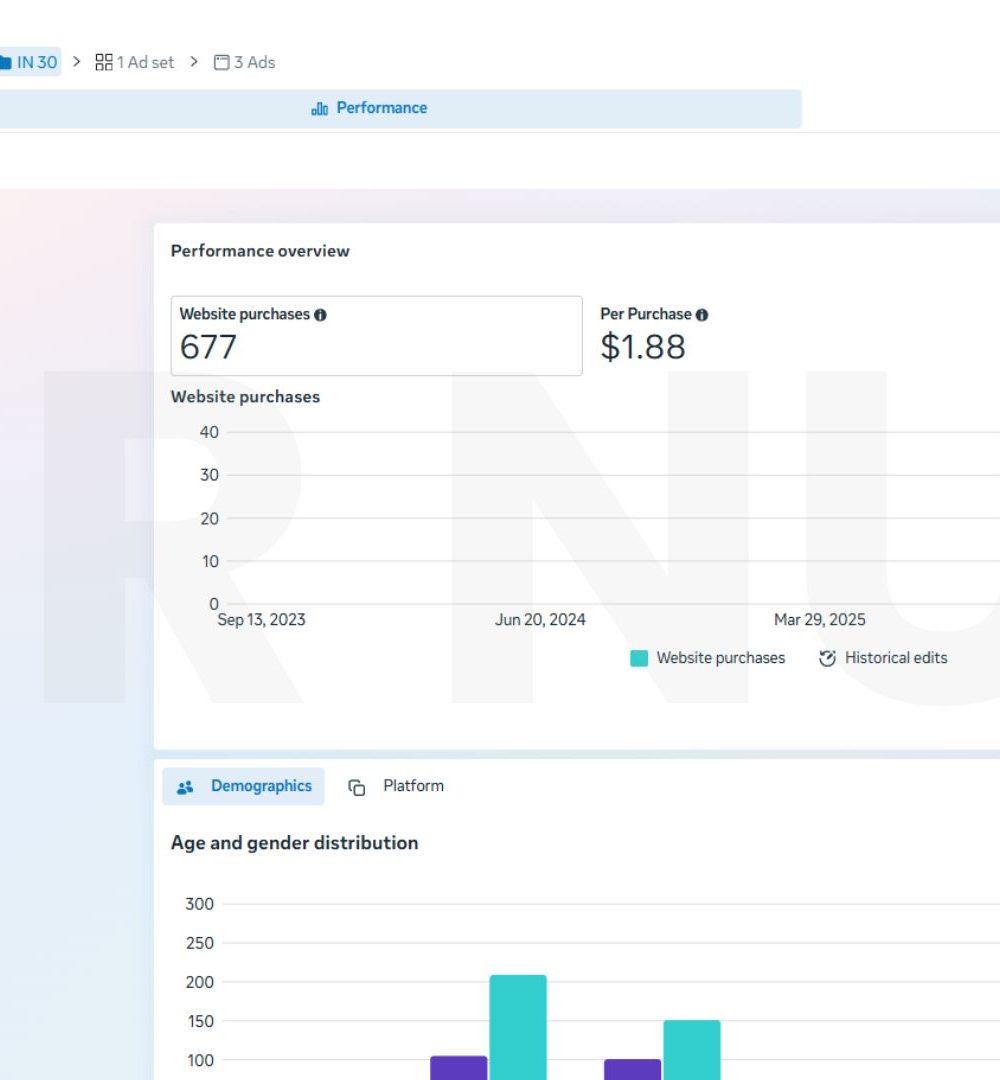Switch to the Platform tab

[396, 786]
